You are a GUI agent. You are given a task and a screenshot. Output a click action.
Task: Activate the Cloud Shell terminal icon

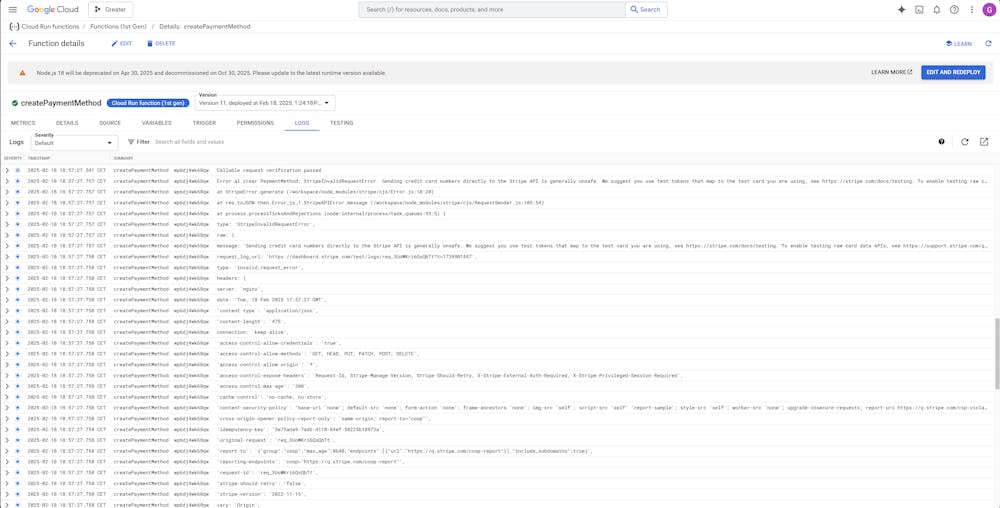click(x=919, y=10)
